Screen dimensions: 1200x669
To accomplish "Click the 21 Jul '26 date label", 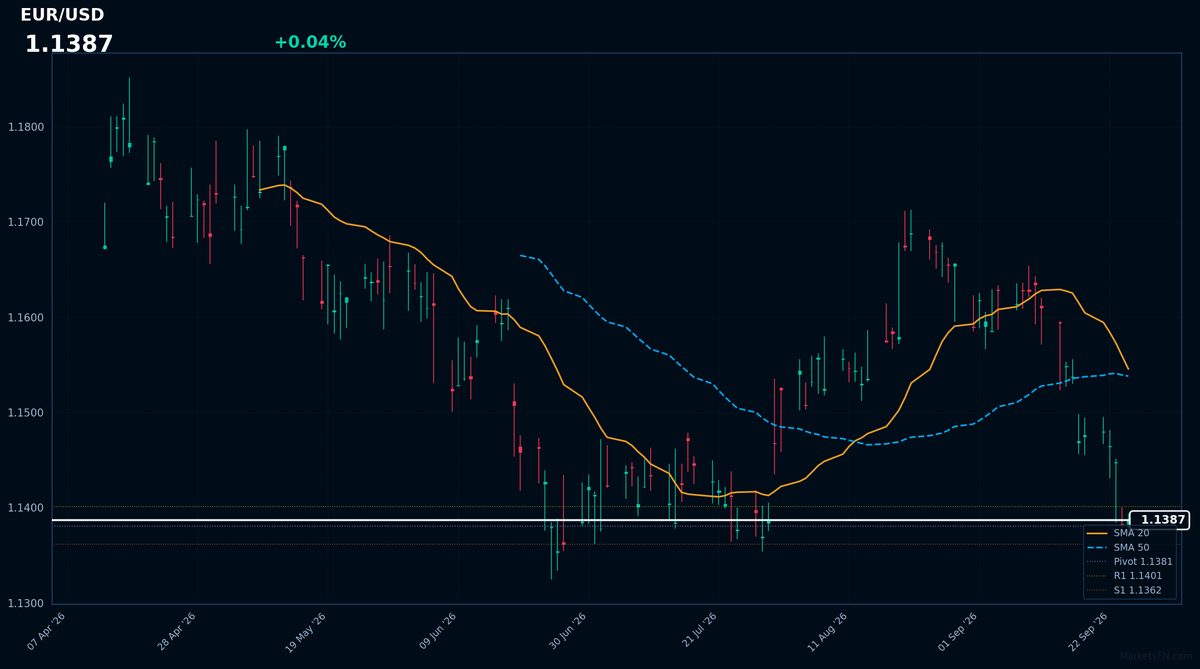I will pos(698,632).
